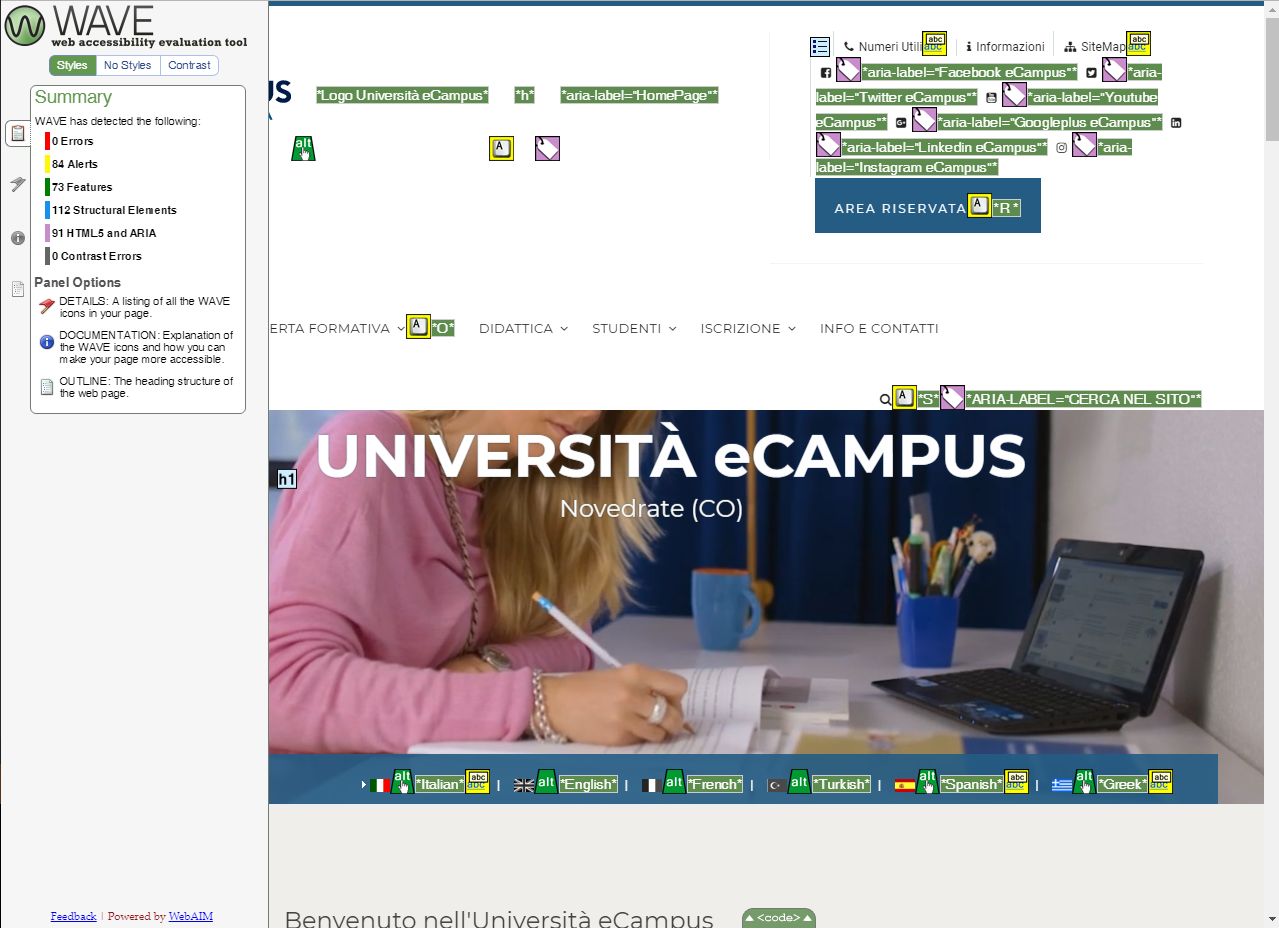Click the '91 HTML5 and ARIA' summary row

pos(101,233)
